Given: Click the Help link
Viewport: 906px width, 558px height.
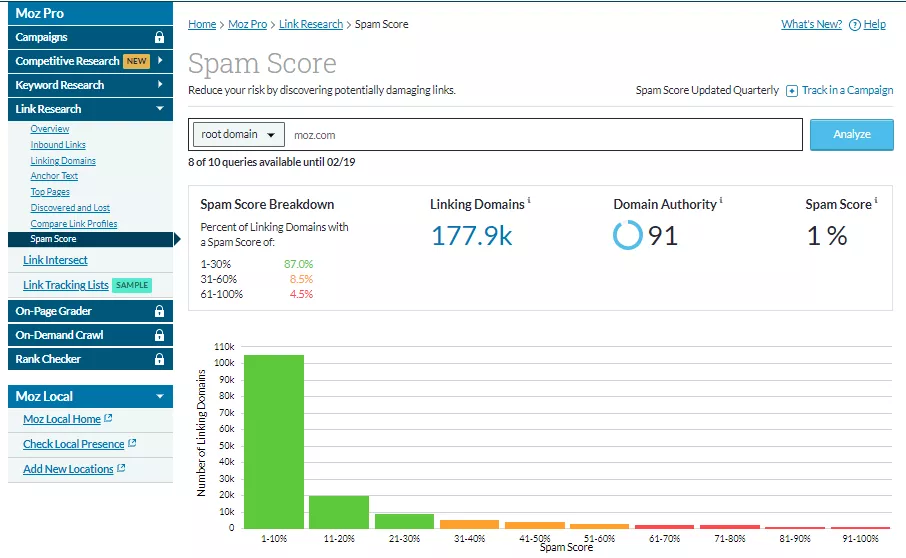Looking at the screenshot, I should point(875,24).
